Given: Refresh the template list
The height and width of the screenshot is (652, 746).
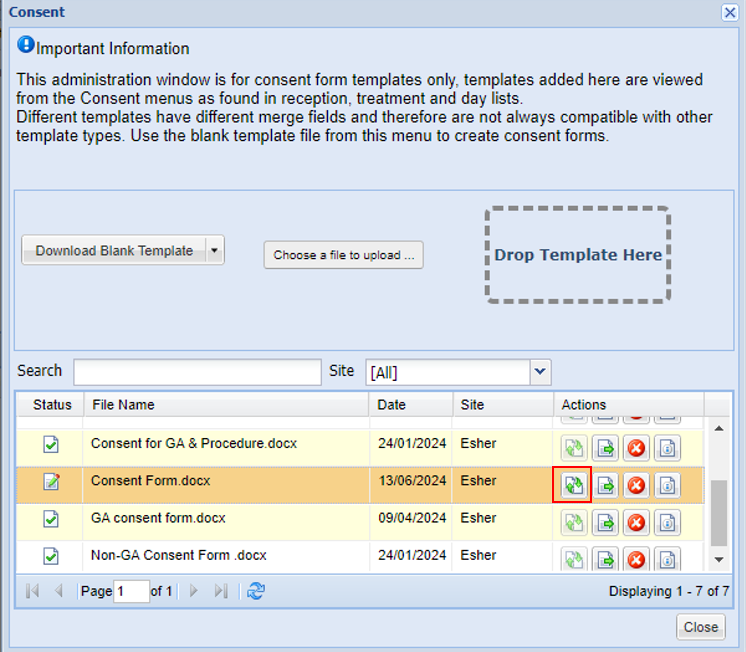Looking at the screenshot, I should pyautogui.click(x=256, y=591).
